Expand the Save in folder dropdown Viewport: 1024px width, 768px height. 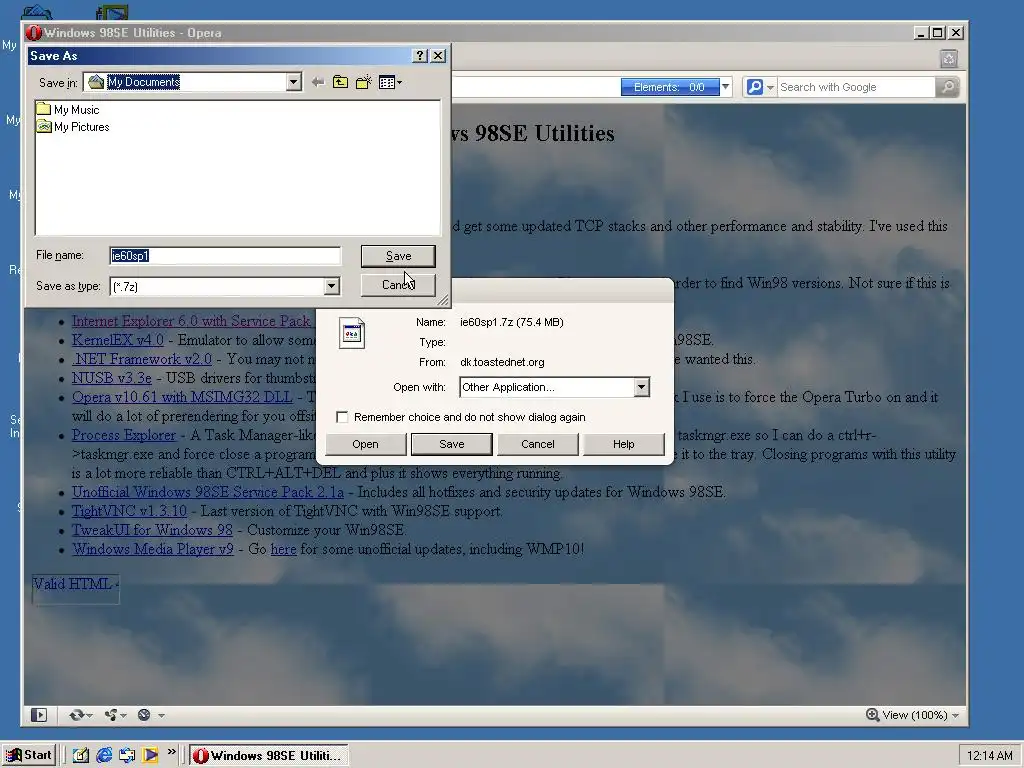coord(294,82)
